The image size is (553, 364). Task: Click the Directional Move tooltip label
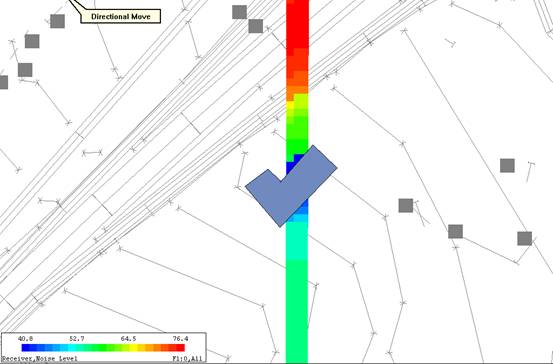121,17
